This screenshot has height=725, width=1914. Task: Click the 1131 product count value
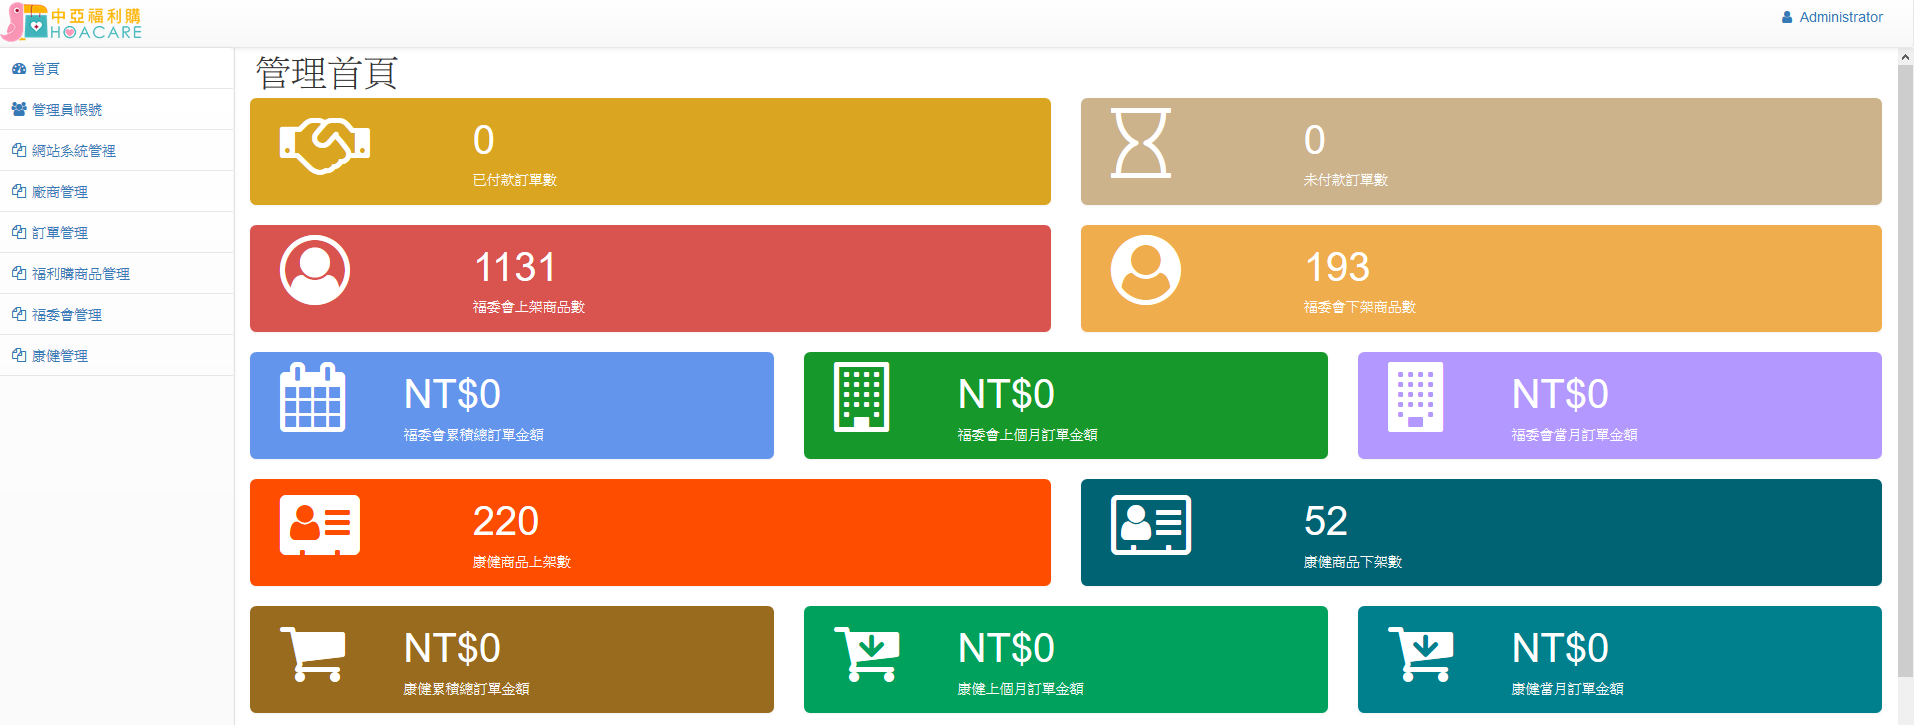(515, 267)
